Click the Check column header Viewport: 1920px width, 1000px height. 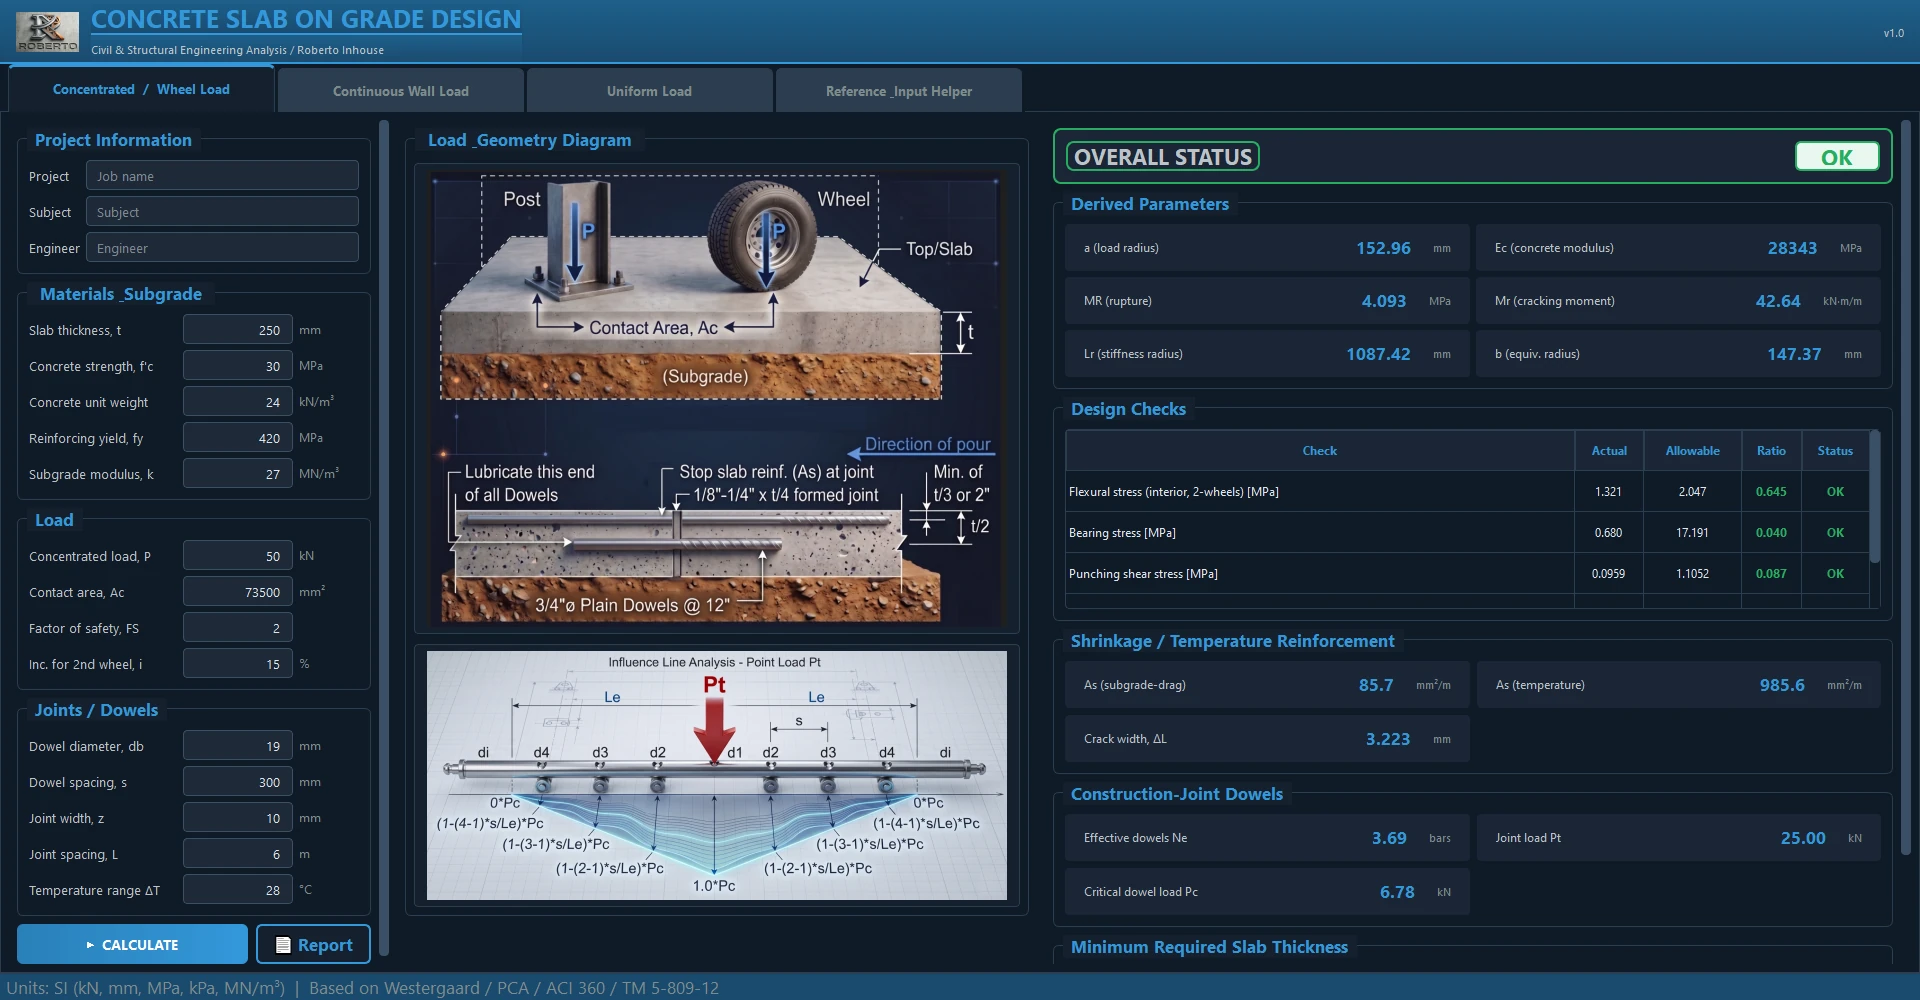pos(1319,451)
